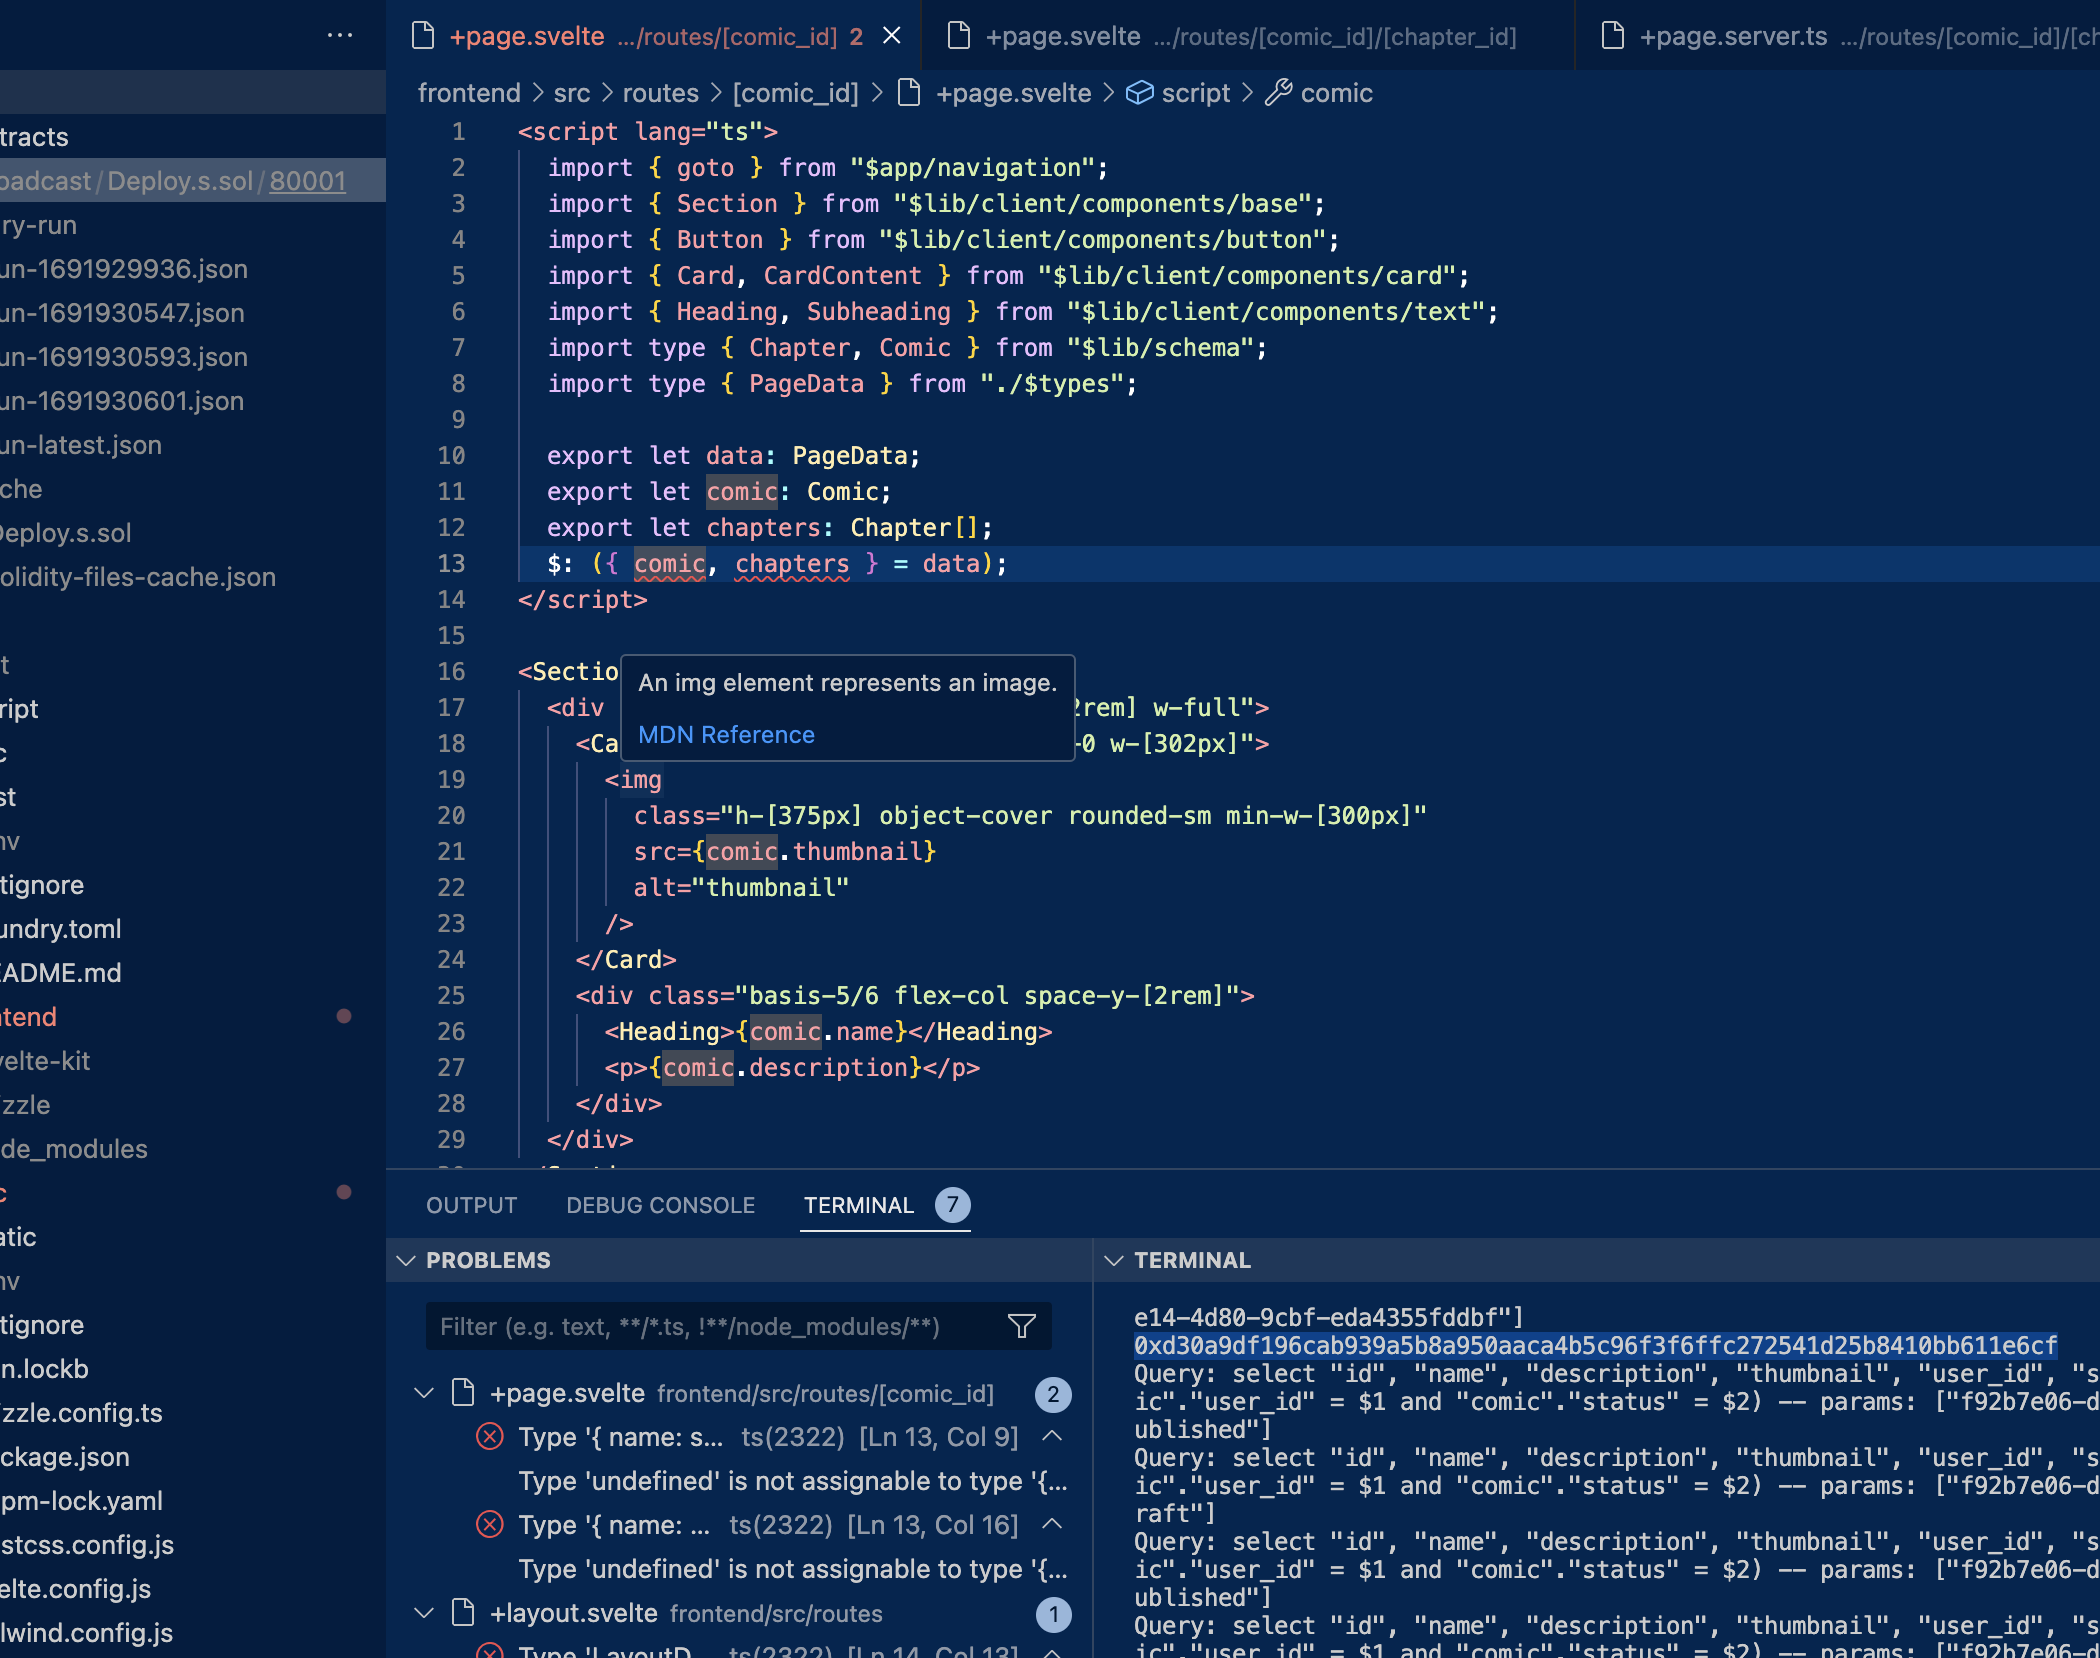The width and height of the screenshot is (2100, 1658).
Task: Open olidity-files-cache.json in the explorer
Action: 138,577
